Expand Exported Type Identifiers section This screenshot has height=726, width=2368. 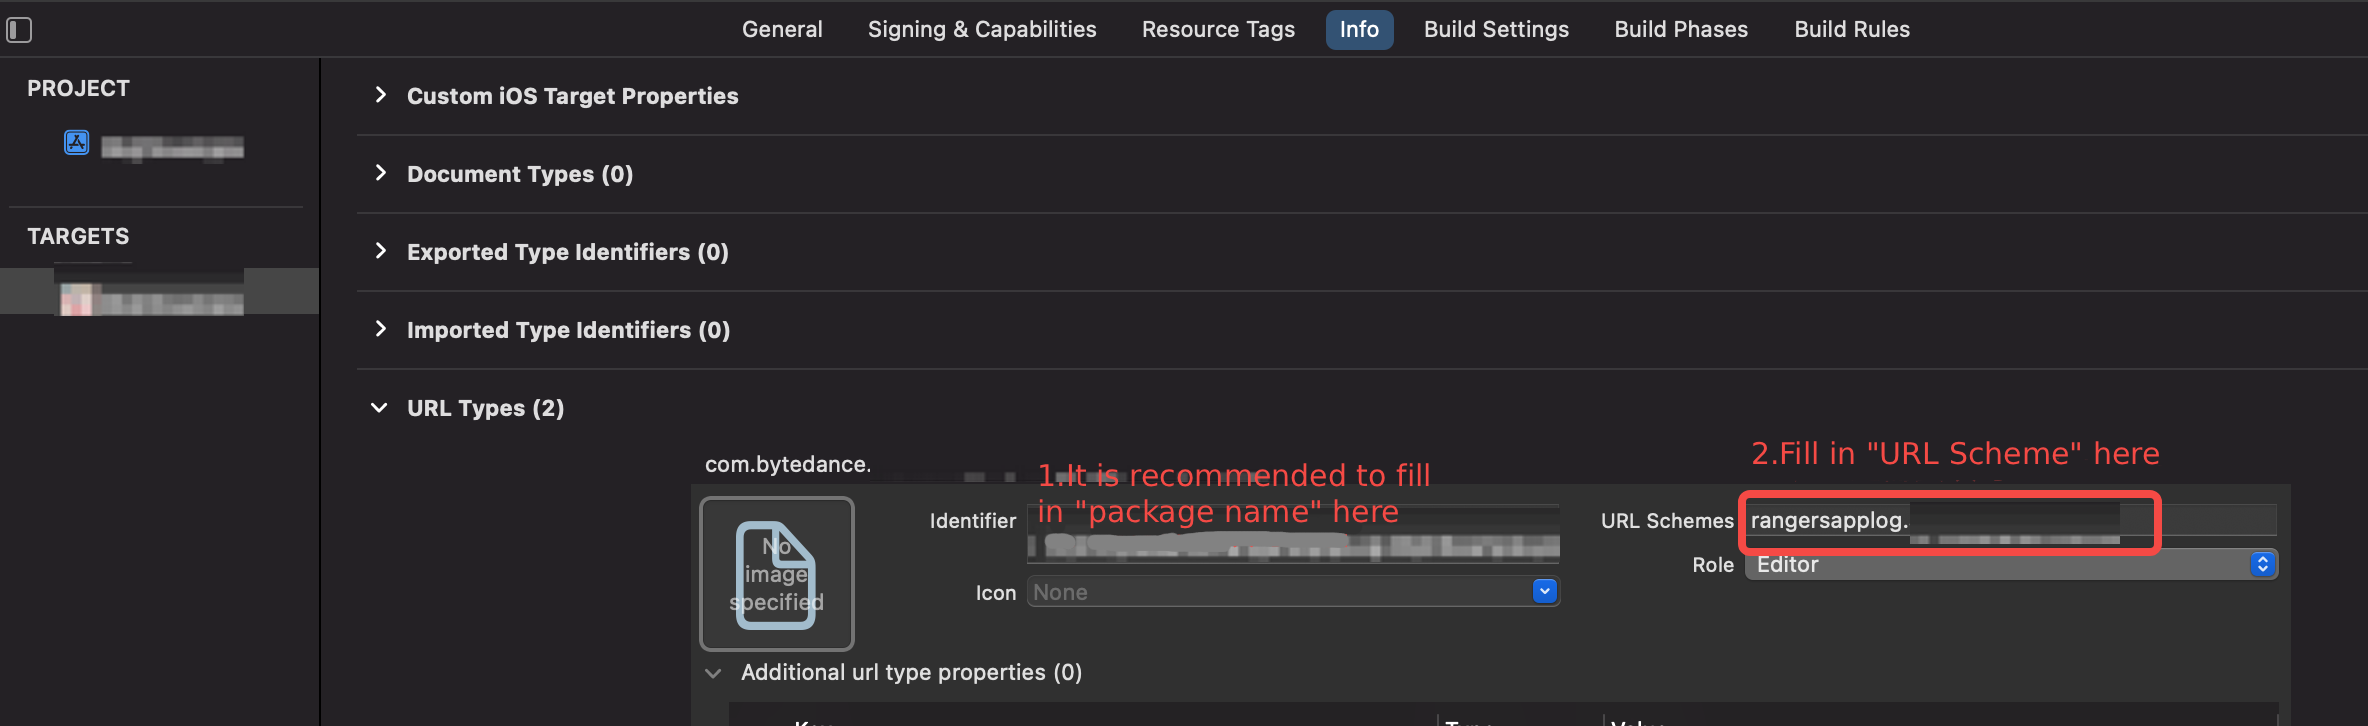coord(380,251)
